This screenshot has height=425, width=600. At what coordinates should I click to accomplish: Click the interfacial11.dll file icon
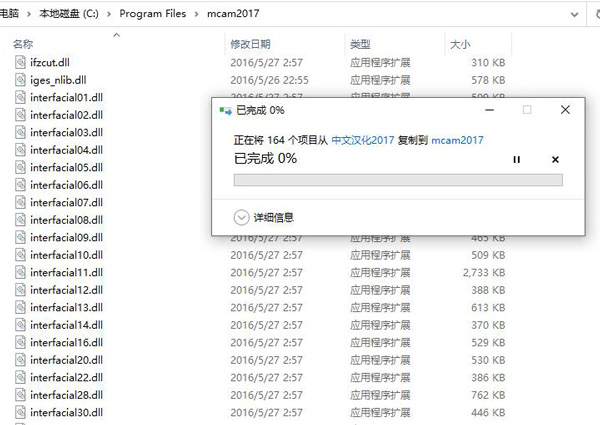(20, 272)
